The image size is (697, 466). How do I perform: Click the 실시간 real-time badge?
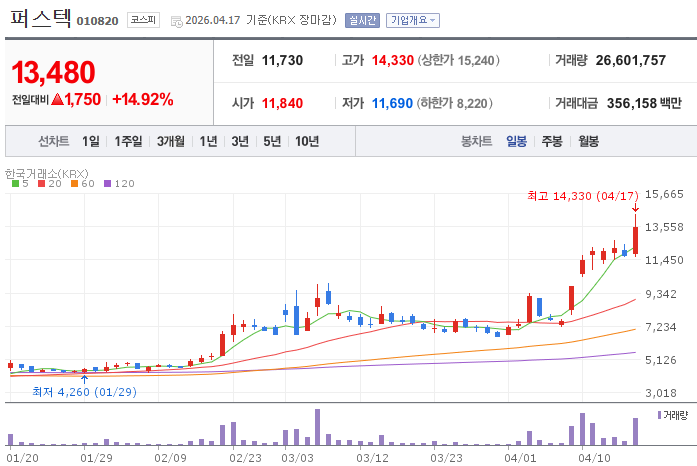pos(362,20)
